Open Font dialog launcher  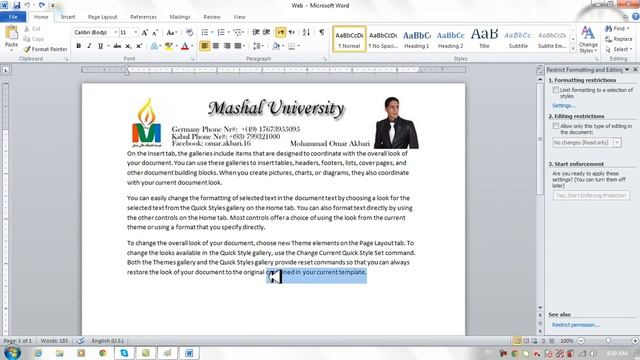193,59
